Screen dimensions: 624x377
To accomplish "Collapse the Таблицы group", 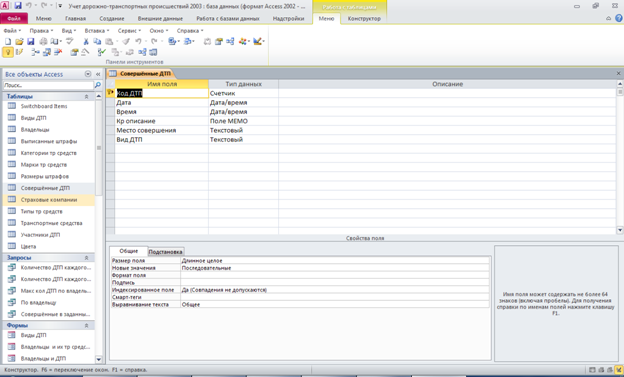I will pos(86,96).
